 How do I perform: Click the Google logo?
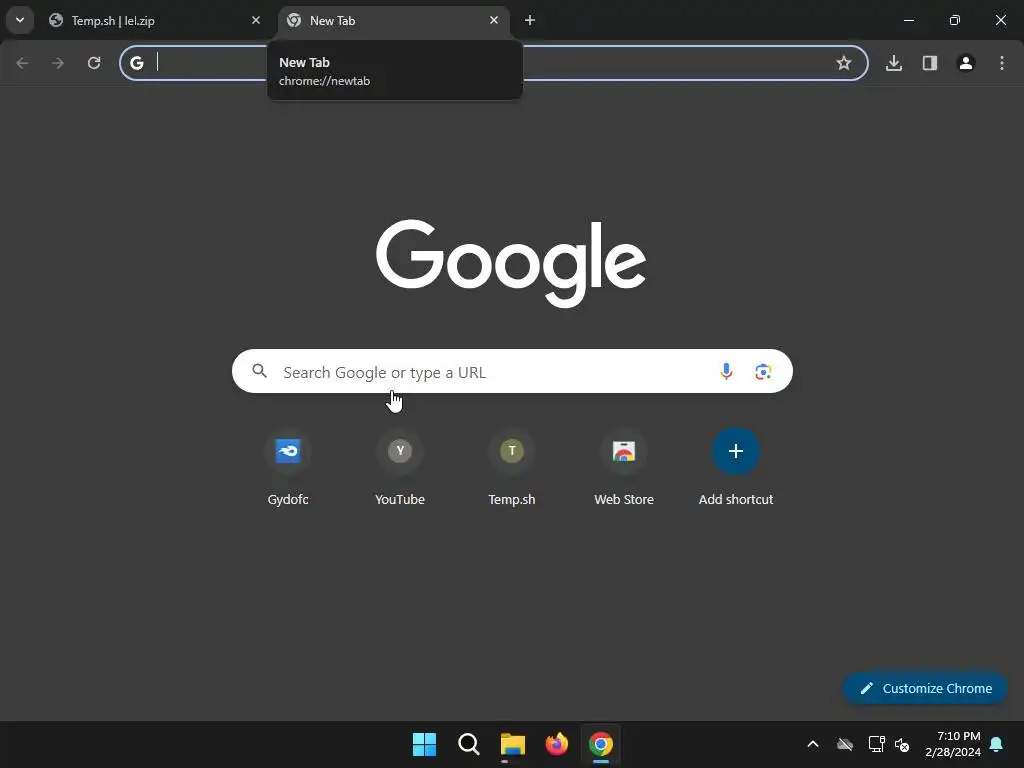pos(511,263)
